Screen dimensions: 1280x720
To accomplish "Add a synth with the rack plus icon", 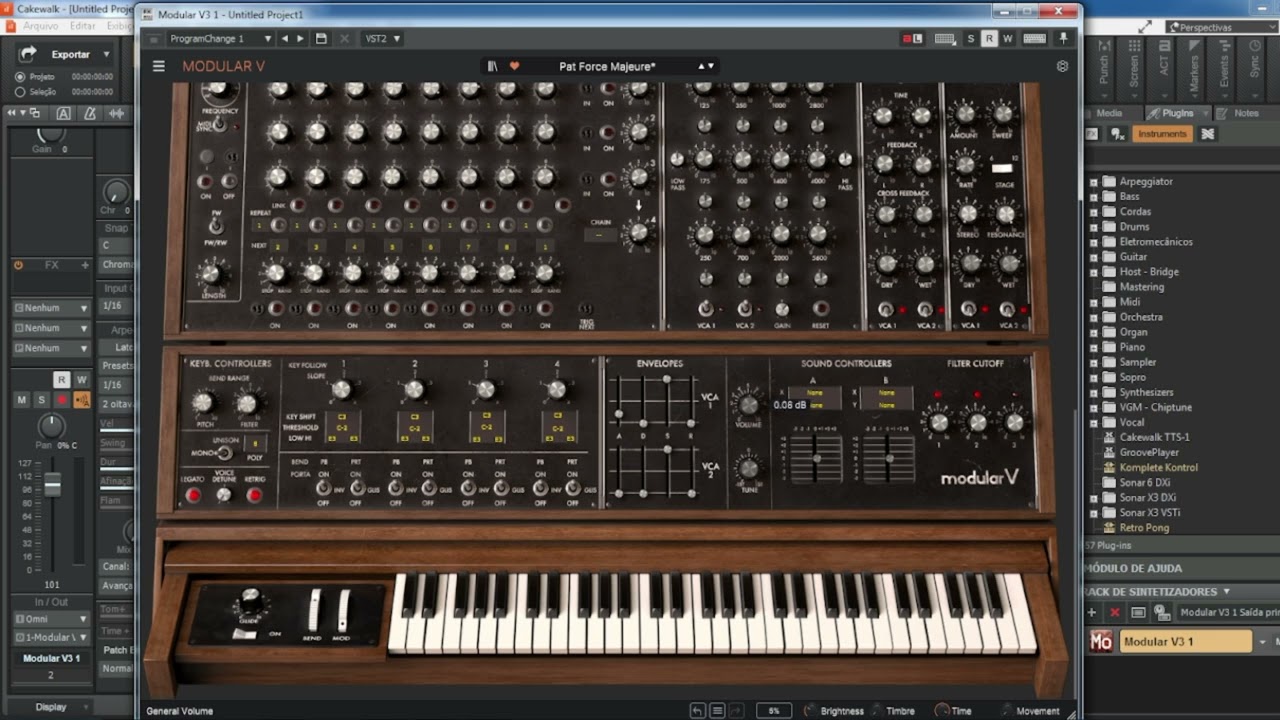I will [x=1094, y=612].
